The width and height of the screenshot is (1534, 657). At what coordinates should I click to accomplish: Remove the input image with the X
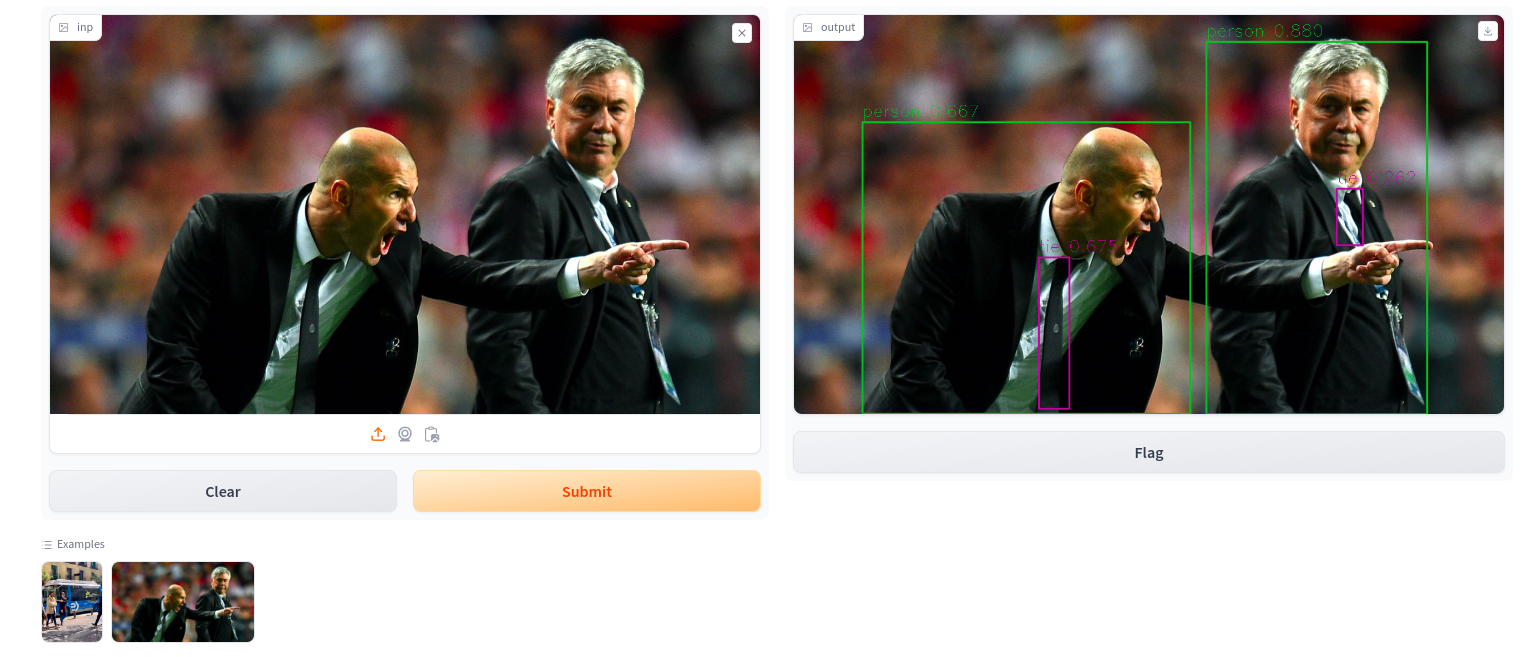(742, 33)
